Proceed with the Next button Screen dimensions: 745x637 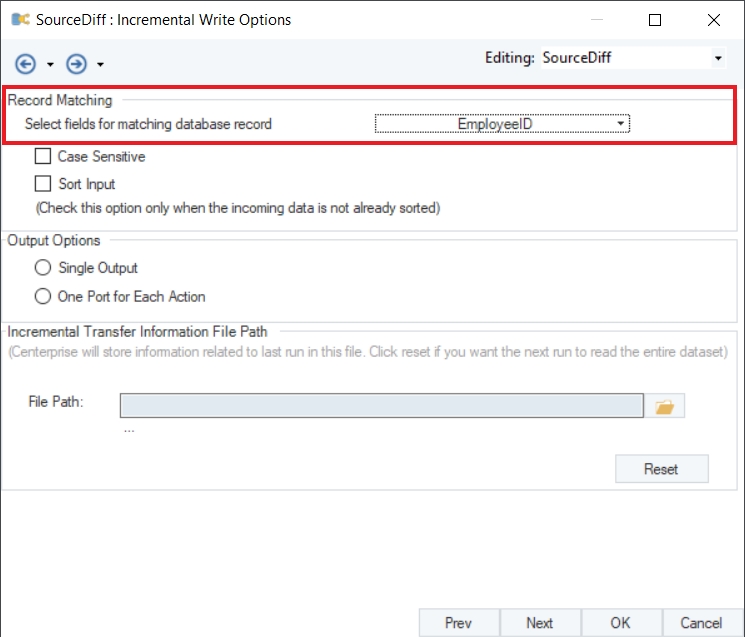point(540,622)
